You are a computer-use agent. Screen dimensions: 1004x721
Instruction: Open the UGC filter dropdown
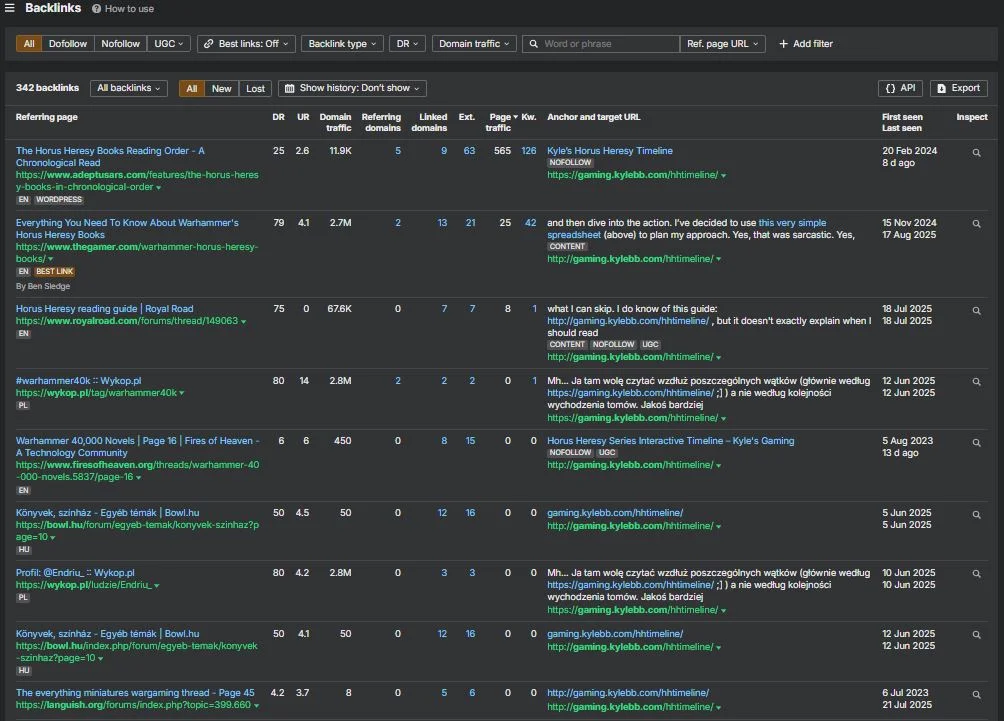pyautogui.click(x=169, y=44)
